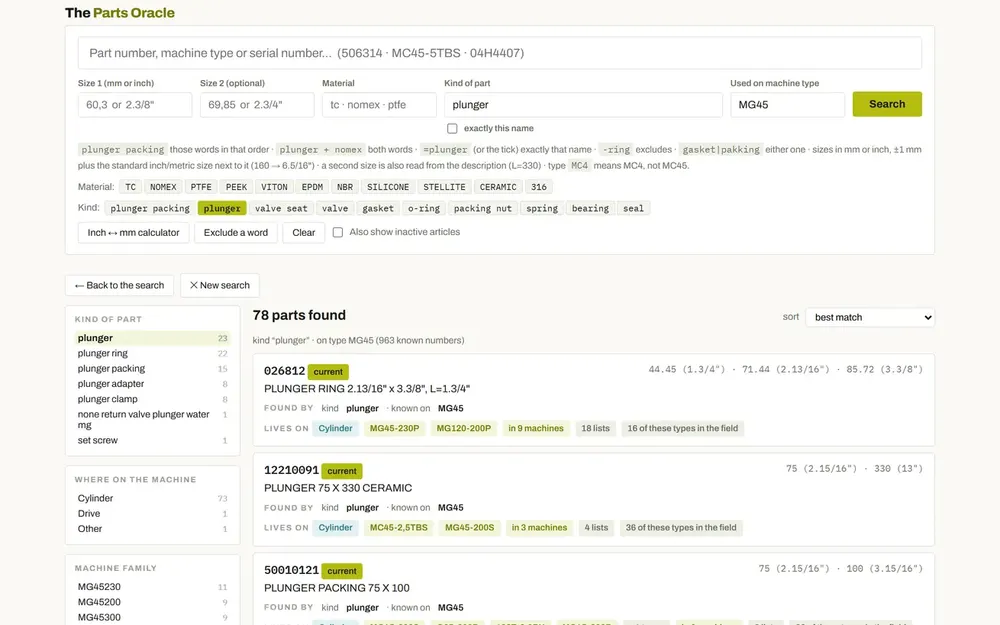Filter by 'plunger clamp' kind
This screenshot has height=625, width=1000.
coord(152,399)
